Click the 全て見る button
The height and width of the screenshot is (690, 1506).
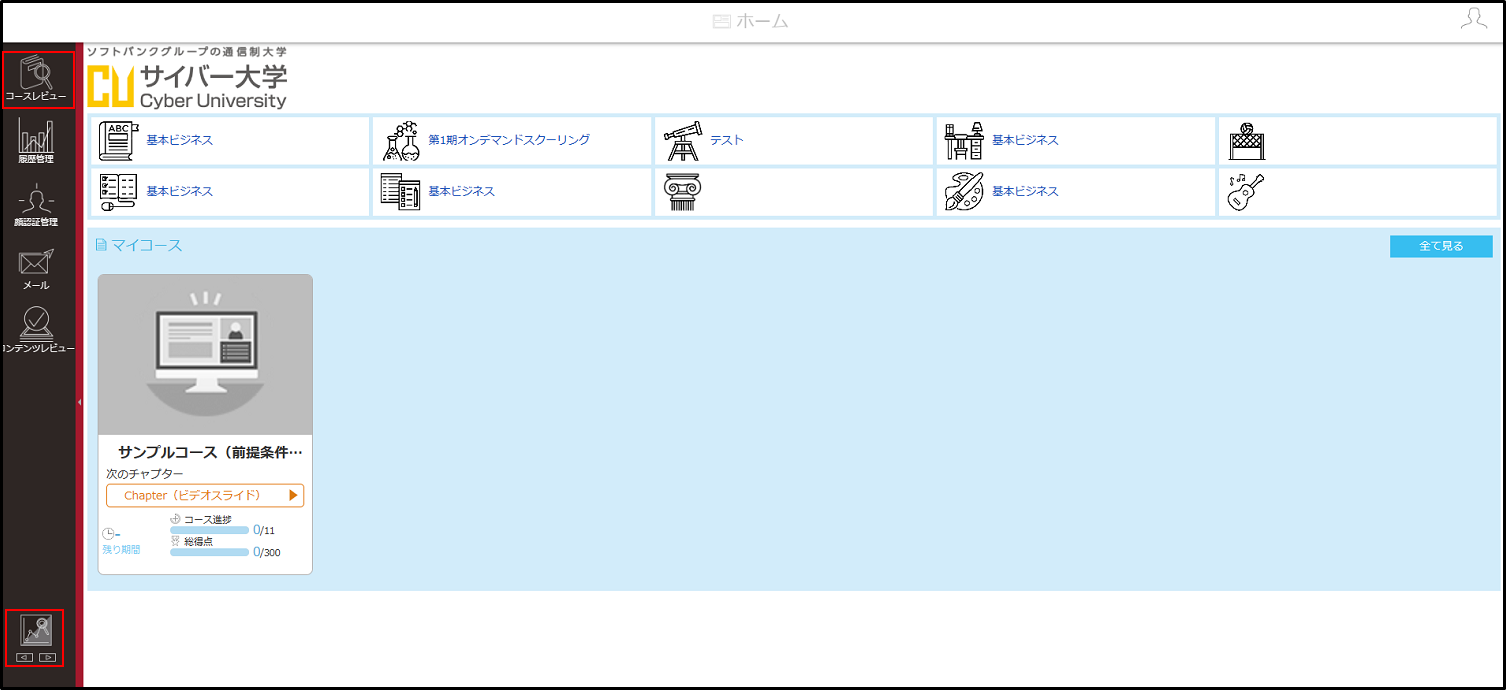[1441, 246]
